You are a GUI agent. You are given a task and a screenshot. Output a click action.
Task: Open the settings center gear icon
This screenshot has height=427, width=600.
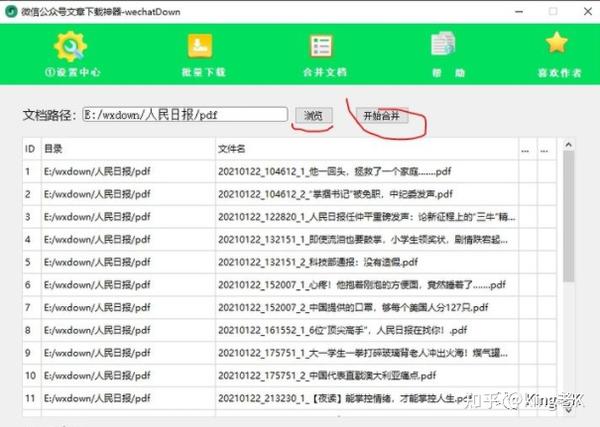click(71, 46)
